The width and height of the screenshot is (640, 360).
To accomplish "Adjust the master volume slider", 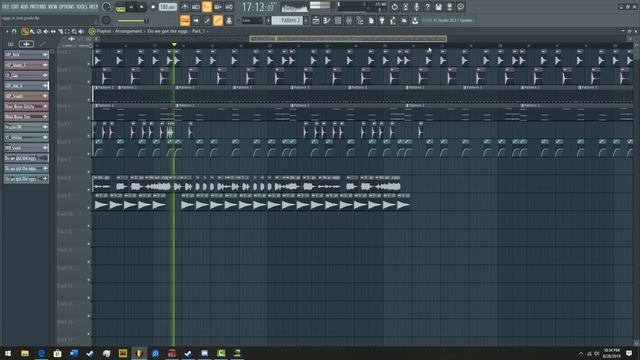I will coord(132,21).
